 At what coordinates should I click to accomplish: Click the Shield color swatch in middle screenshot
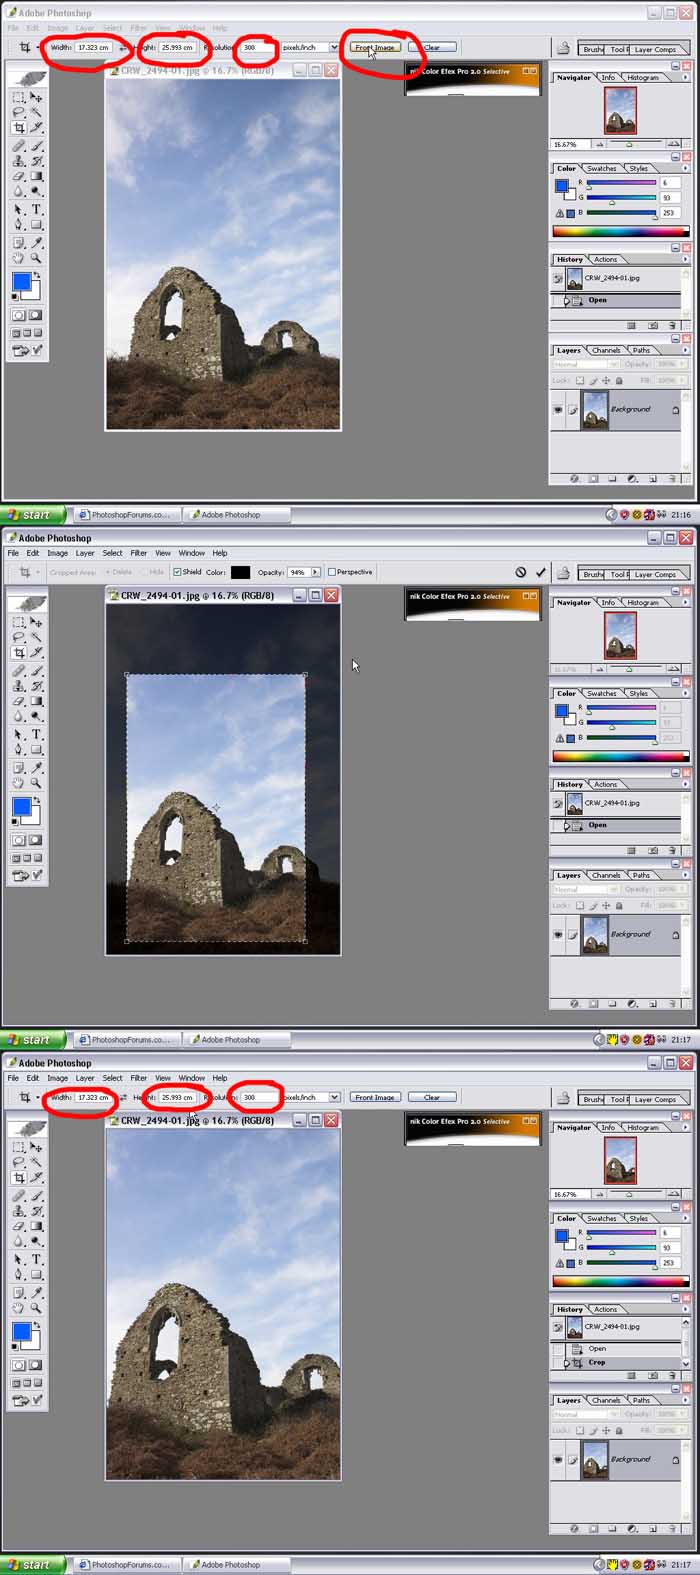pos(240,572)
